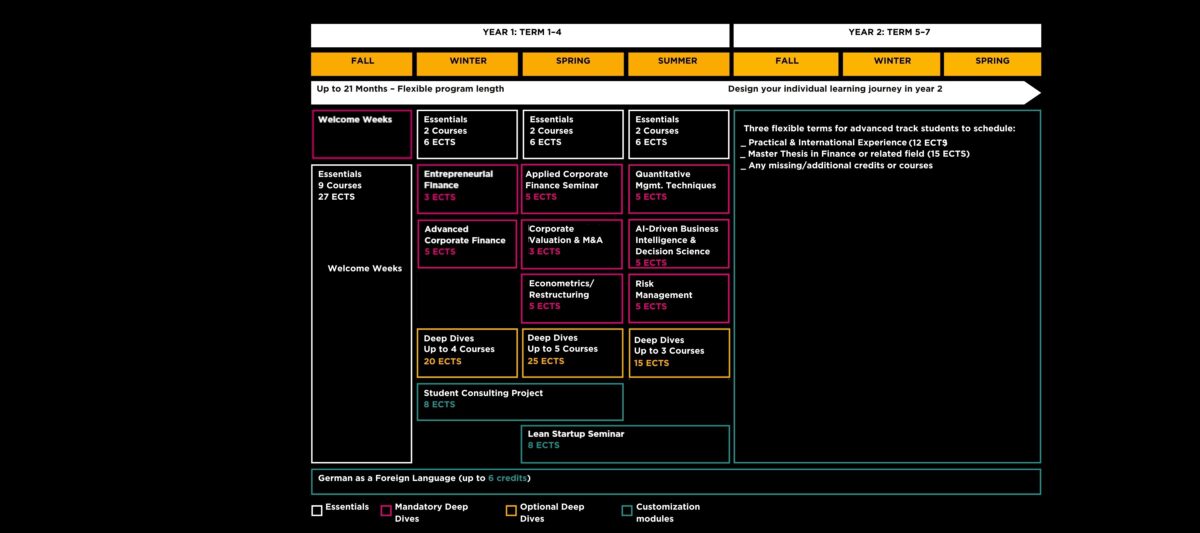Image resolution: width=1200 pixels, height=533 pixels.
Task: Click the teal Customization modules legend square
Action: click(627, 510)
